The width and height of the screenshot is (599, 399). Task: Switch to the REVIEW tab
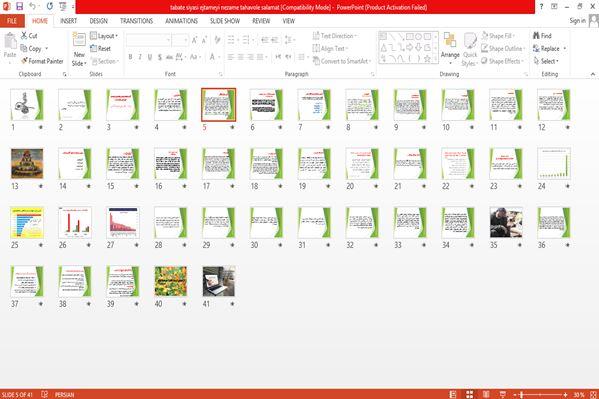pos(261,21)
